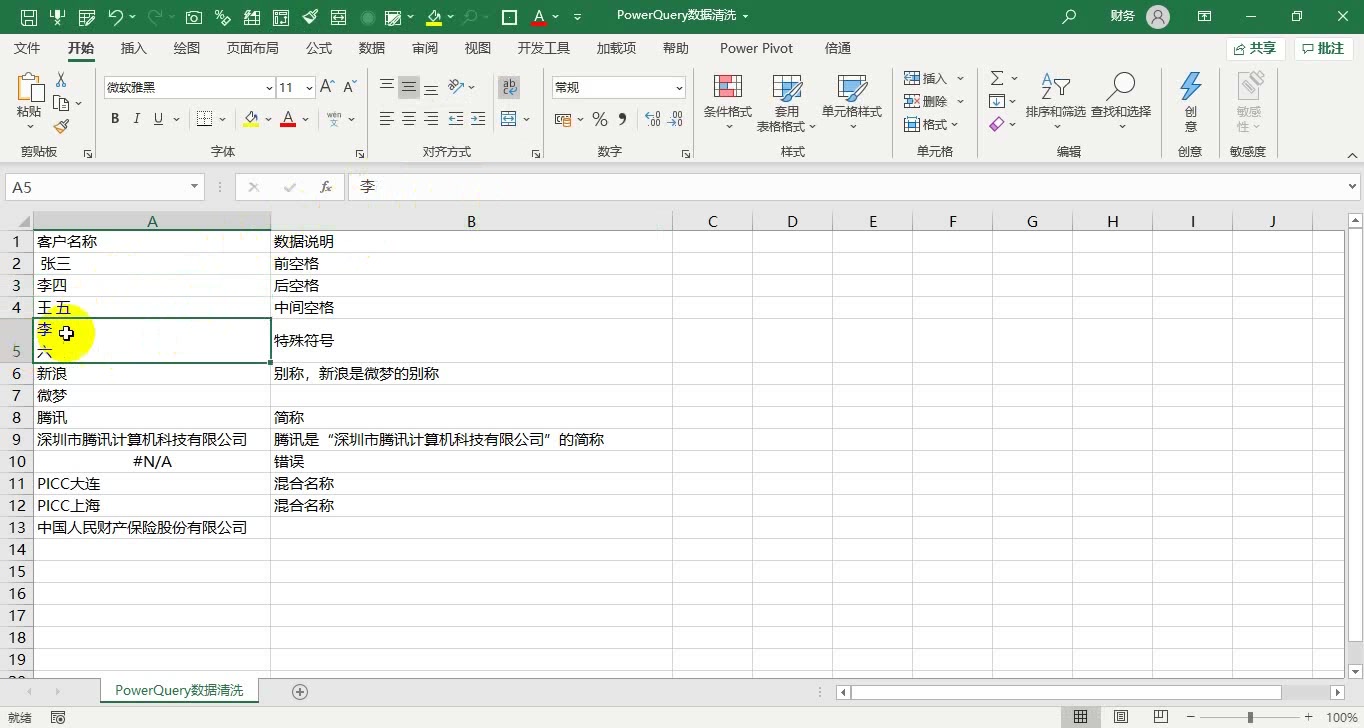Open Conditional Formatting (条件格式)
This screenshot has width=1364, height=728.
[x=728, y=101]
